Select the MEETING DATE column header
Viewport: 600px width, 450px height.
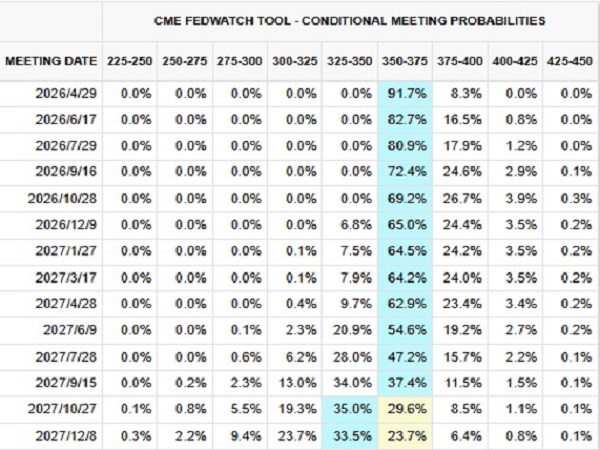click(x=51, y=60)
